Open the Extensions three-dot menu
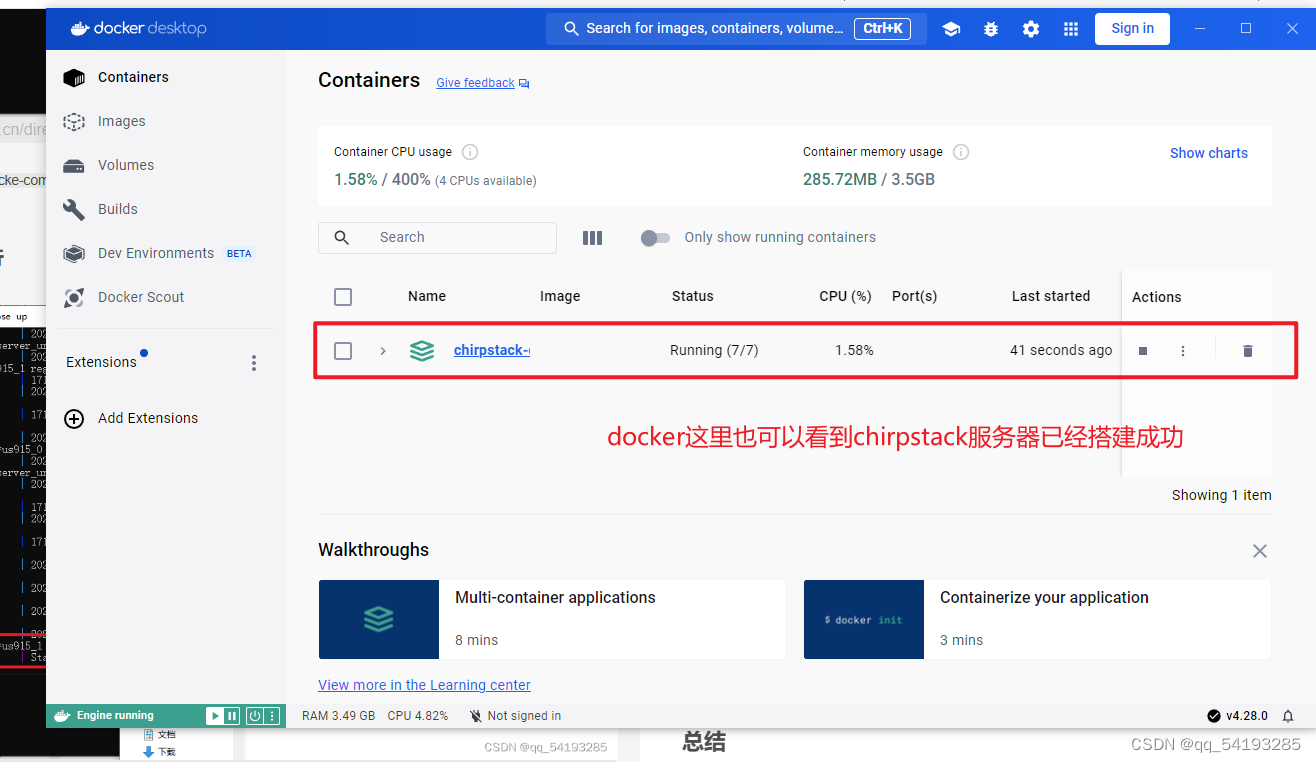 (x=254, y=363)
